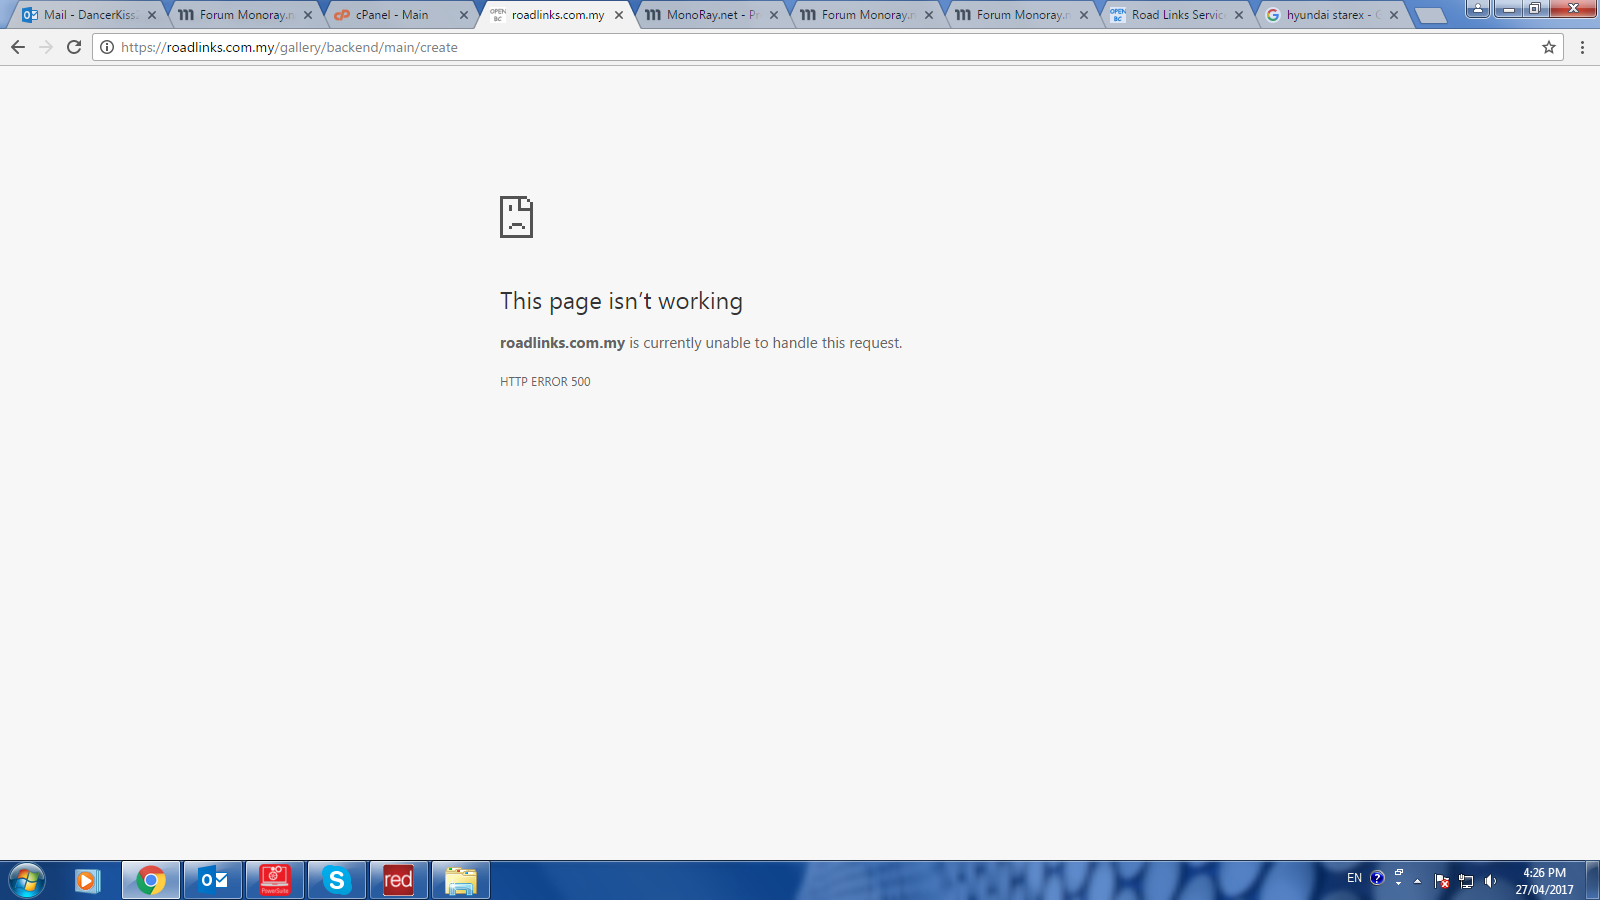Screen dimensions: 1600x900
Task: Open the file folder icon on the taskbar
Action: [x=461, y=880]
